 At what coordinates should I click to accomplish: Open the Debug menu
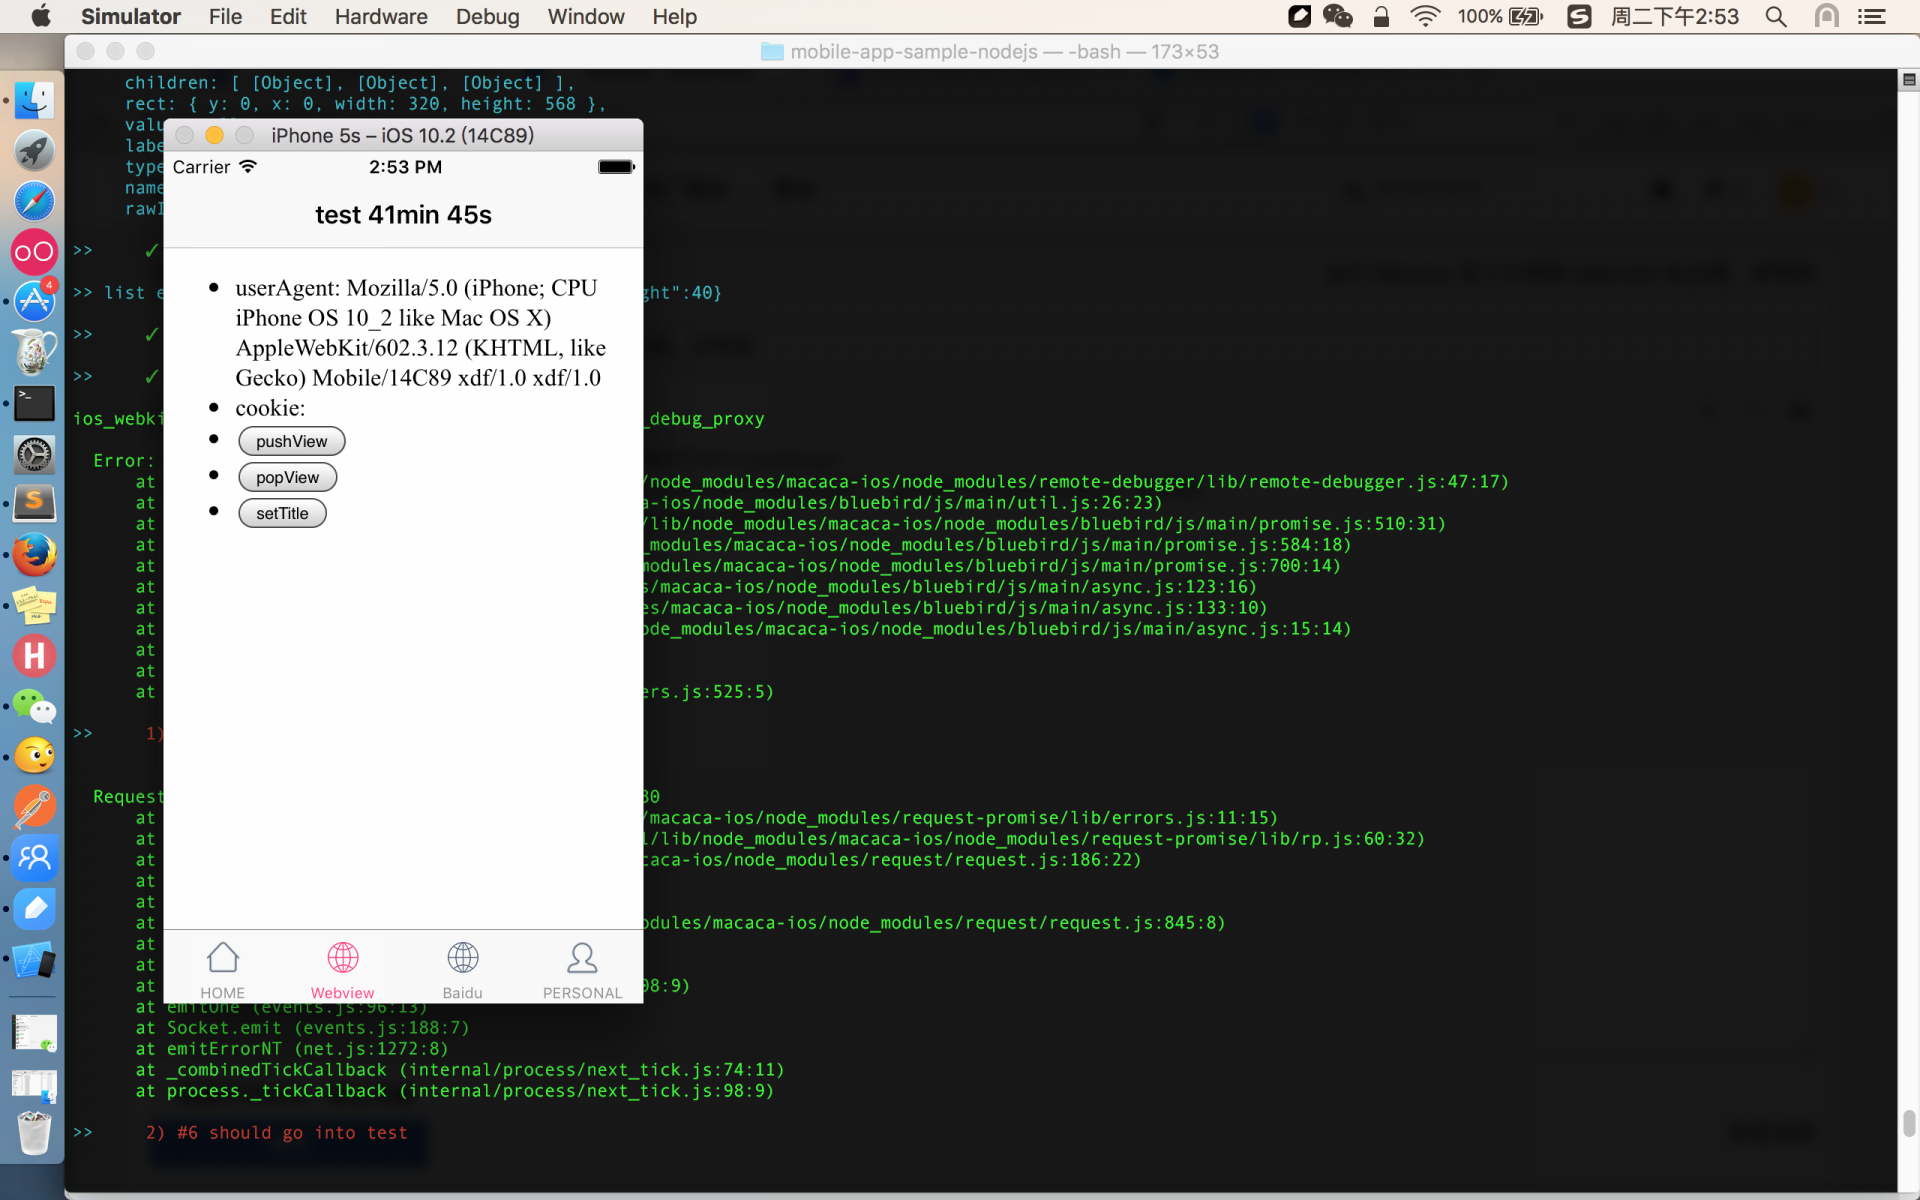point(487,16)
